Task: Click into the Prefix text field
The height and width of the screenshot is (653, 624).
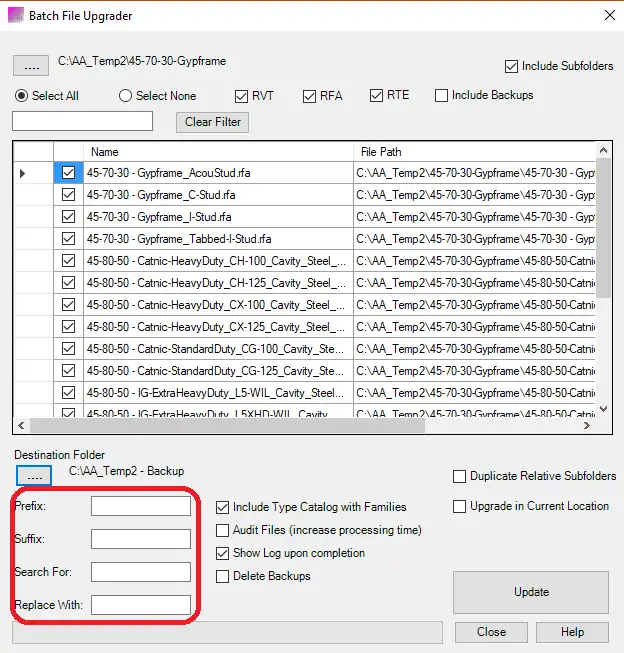Action: pyautogui.click(x=141, y=506)
